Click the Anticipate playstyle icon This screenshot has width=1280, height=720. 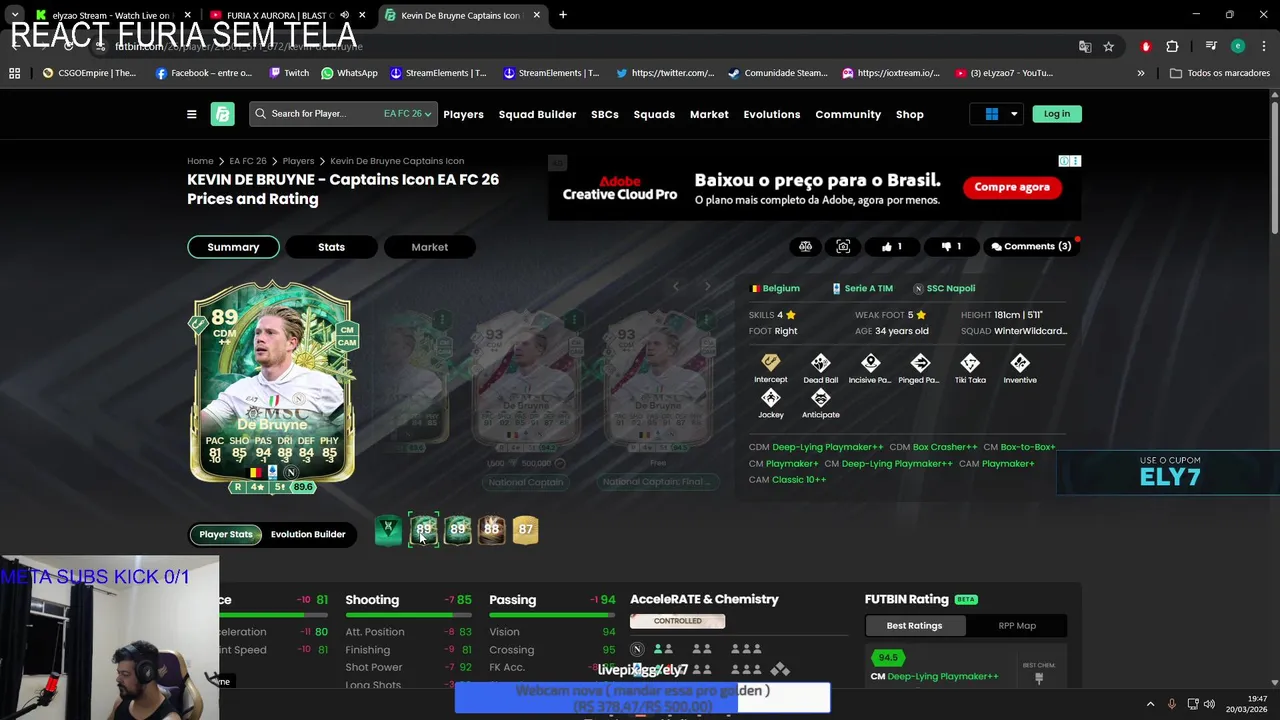pos(820,398)
